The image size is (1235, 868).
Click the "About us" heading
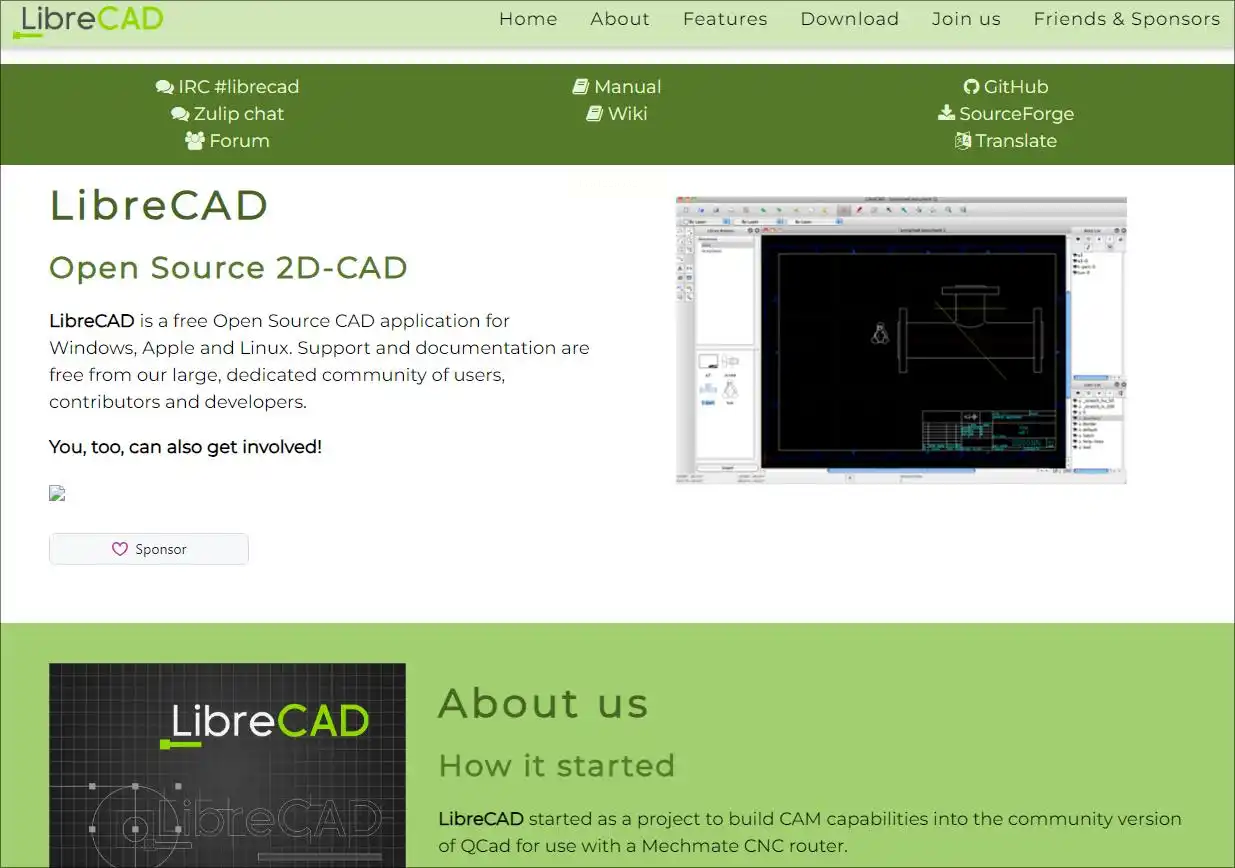pyautogui.click(x=543, y=703)
